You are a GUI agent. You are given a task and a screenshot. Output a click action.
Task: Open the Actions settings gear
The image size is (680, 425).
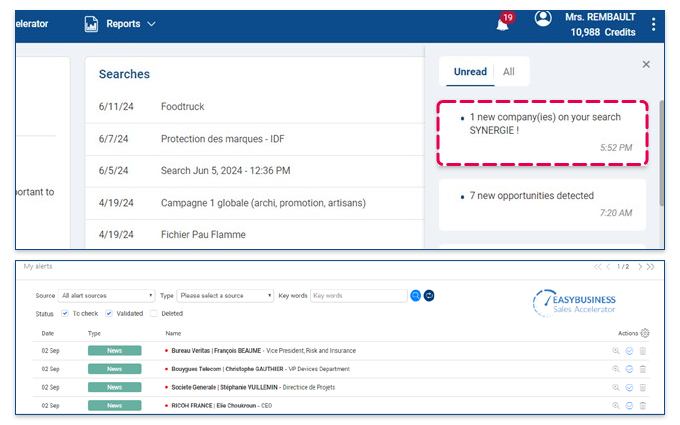click(x=645, y=333)
